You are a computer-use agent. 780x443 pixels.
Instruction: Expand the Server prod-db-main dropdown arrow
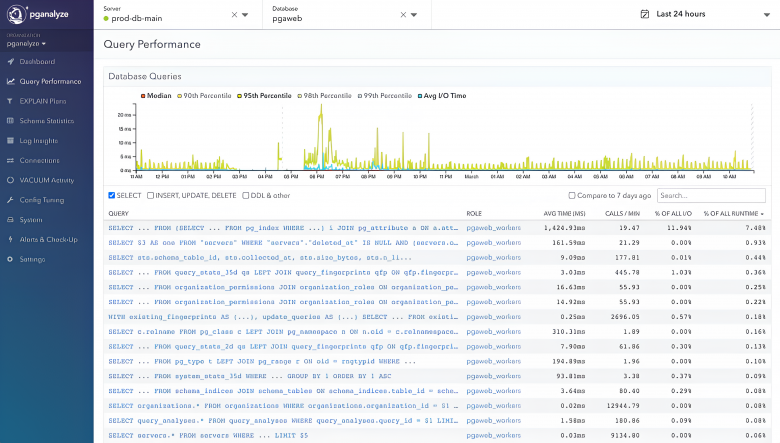pyautogui.click(x=245, y=15)
